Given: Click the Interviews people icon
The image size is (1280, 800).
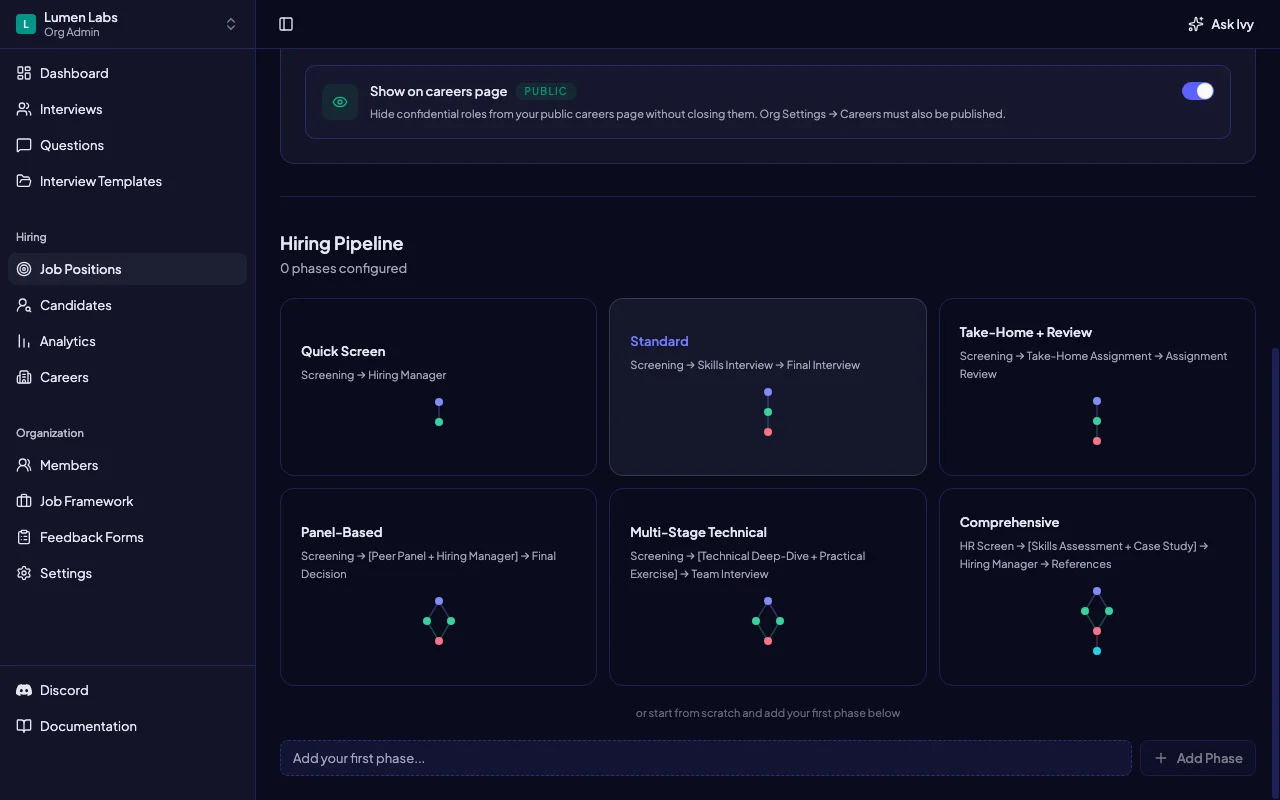Looking at the screenshot, I should 24,109.
